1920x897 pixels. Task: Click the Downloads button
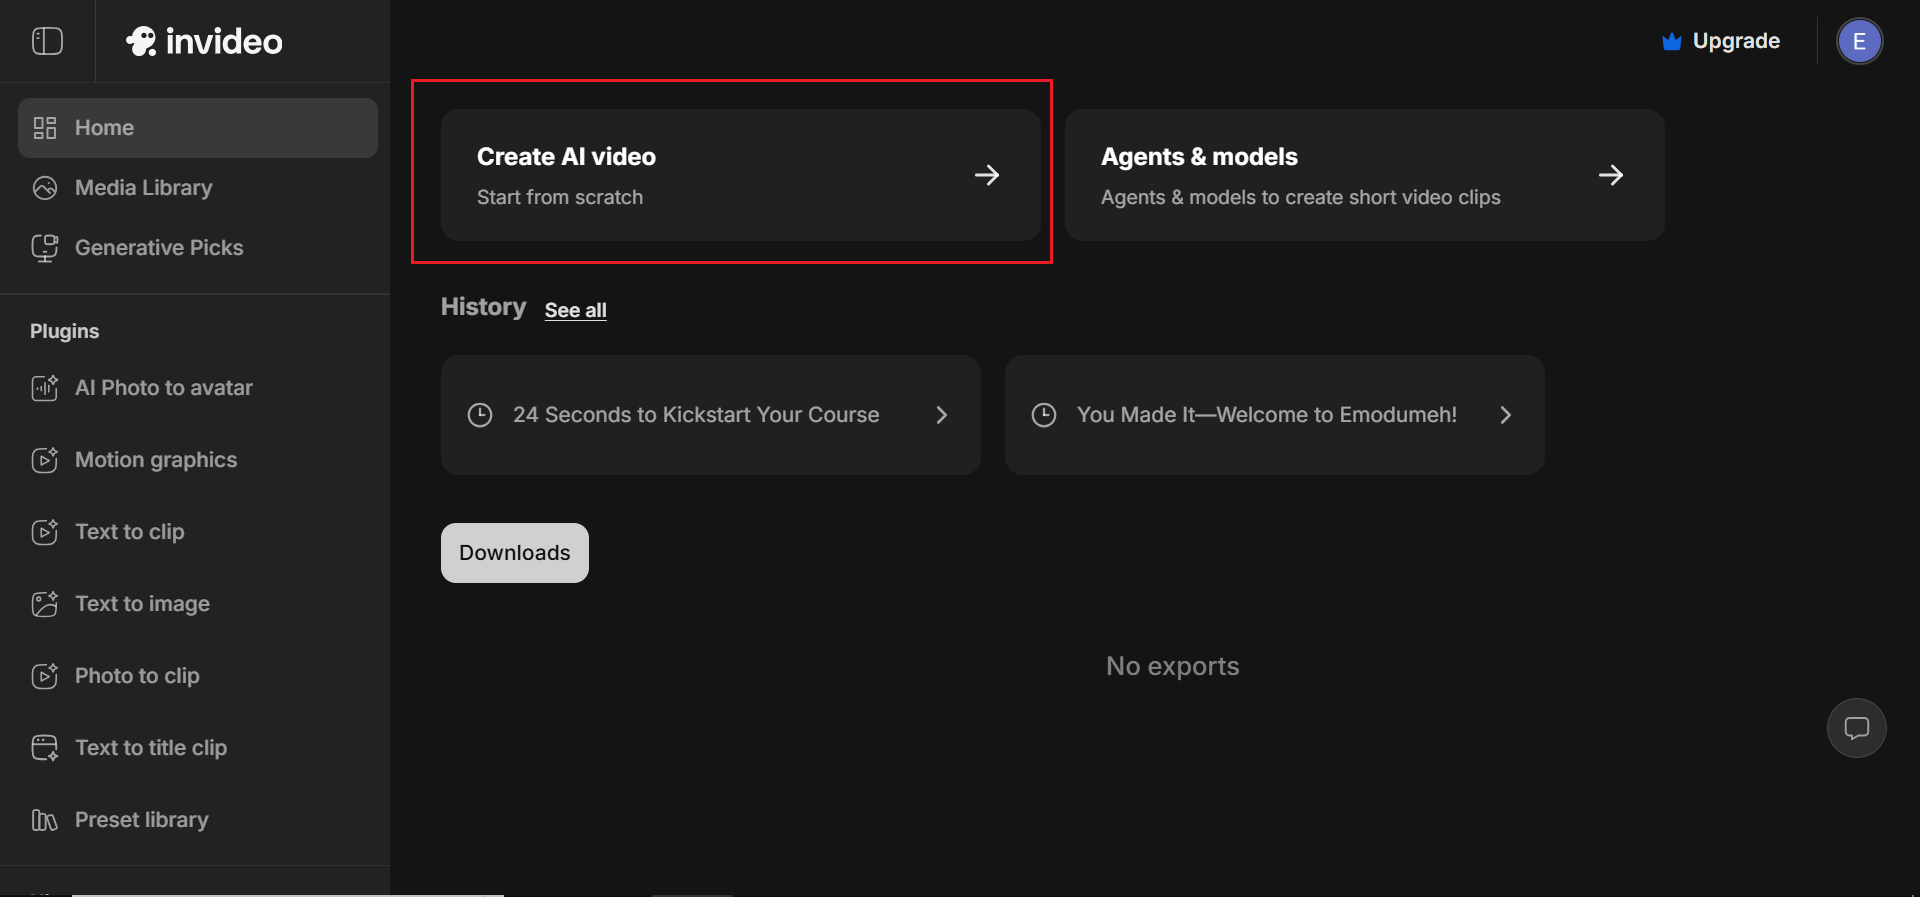click(x=514, y=553)
